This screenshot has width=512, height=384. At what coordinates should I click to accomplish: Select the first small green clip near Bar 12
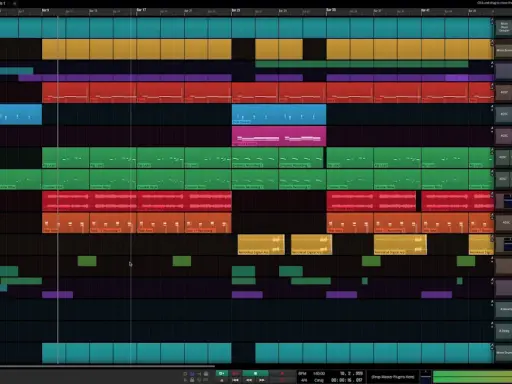tap(87, 261)
